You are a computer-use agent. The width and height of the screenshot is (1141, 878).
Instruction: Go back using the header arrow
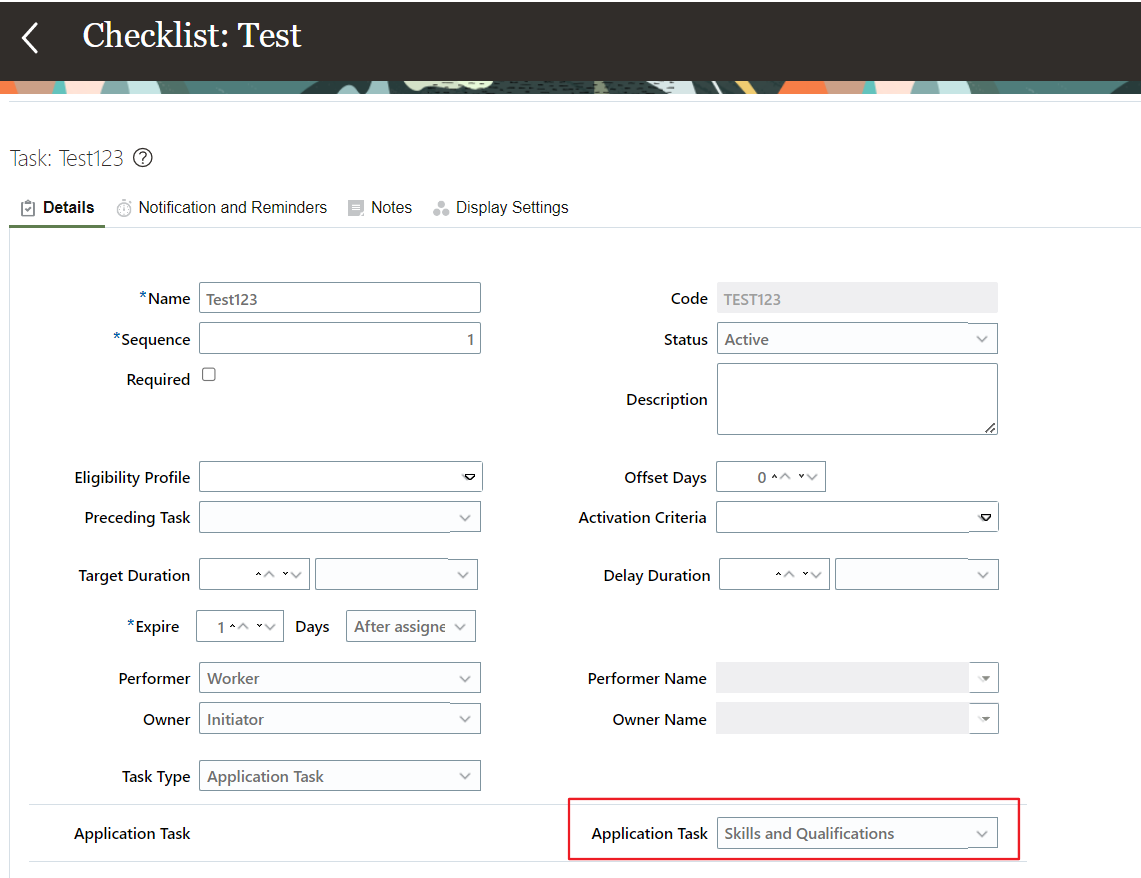(x=30, y=38)
